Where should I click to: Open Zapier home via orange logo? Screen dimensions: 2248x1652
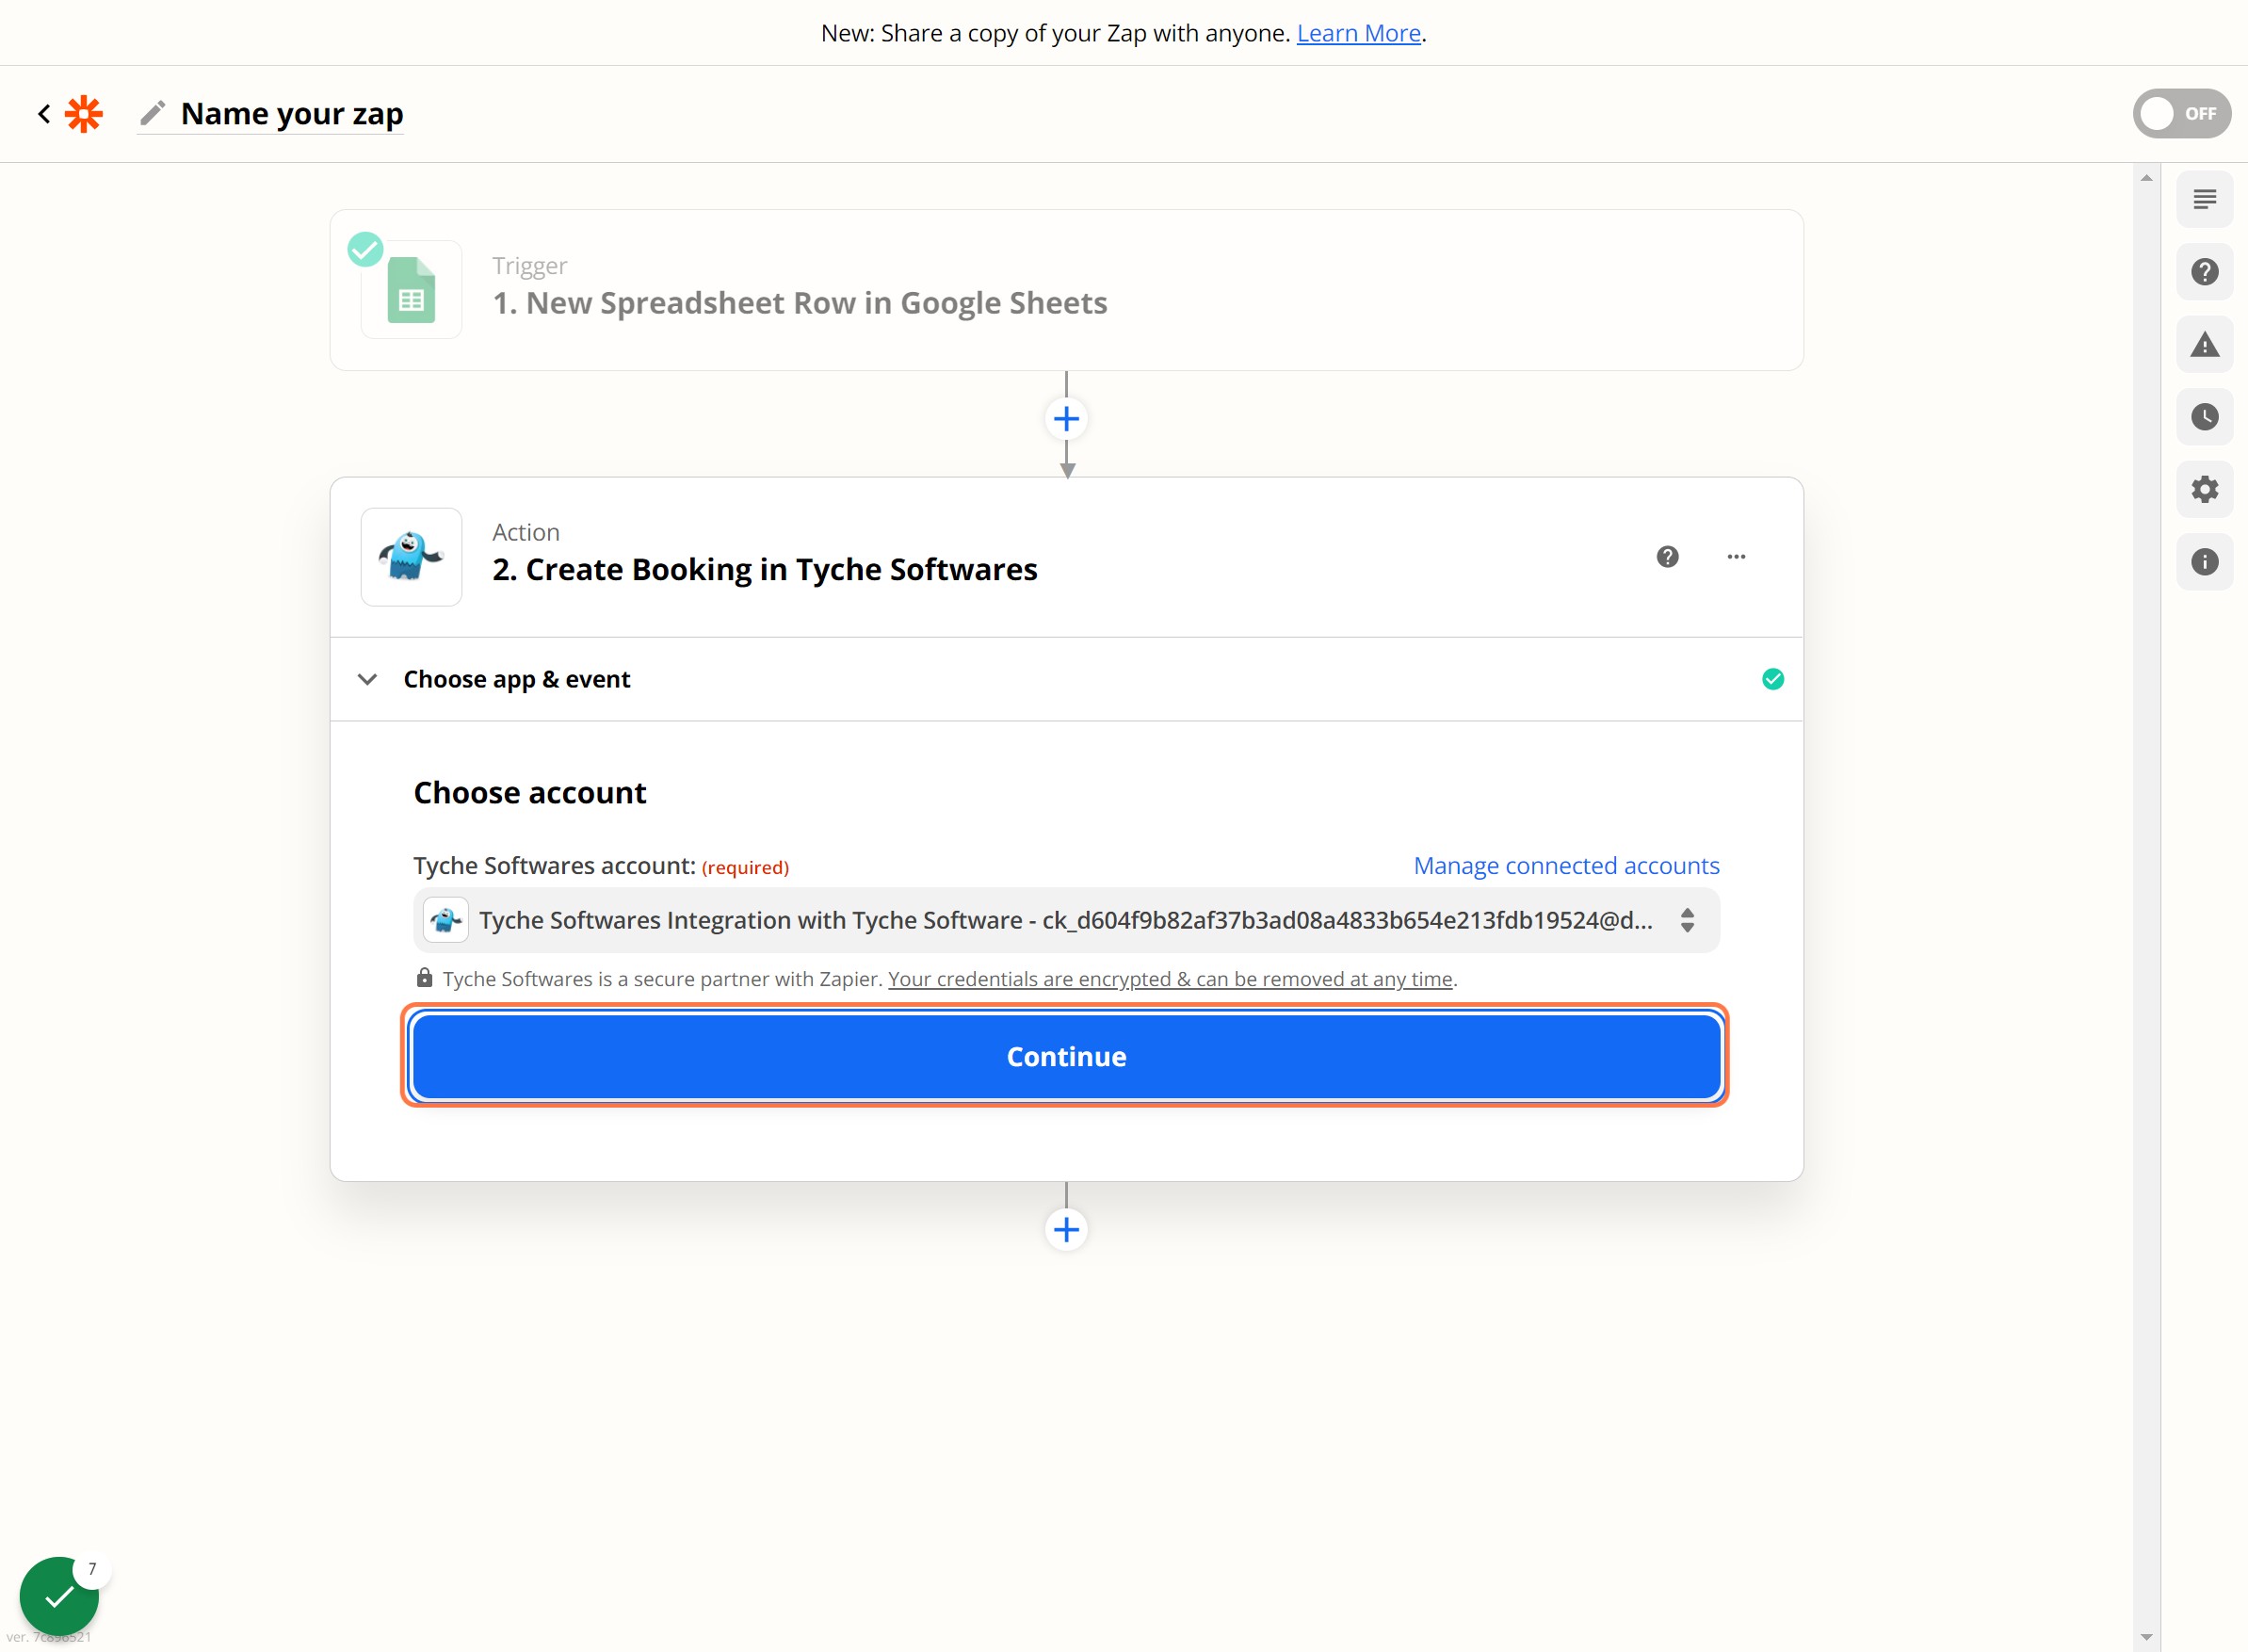(x=84, y=114)
